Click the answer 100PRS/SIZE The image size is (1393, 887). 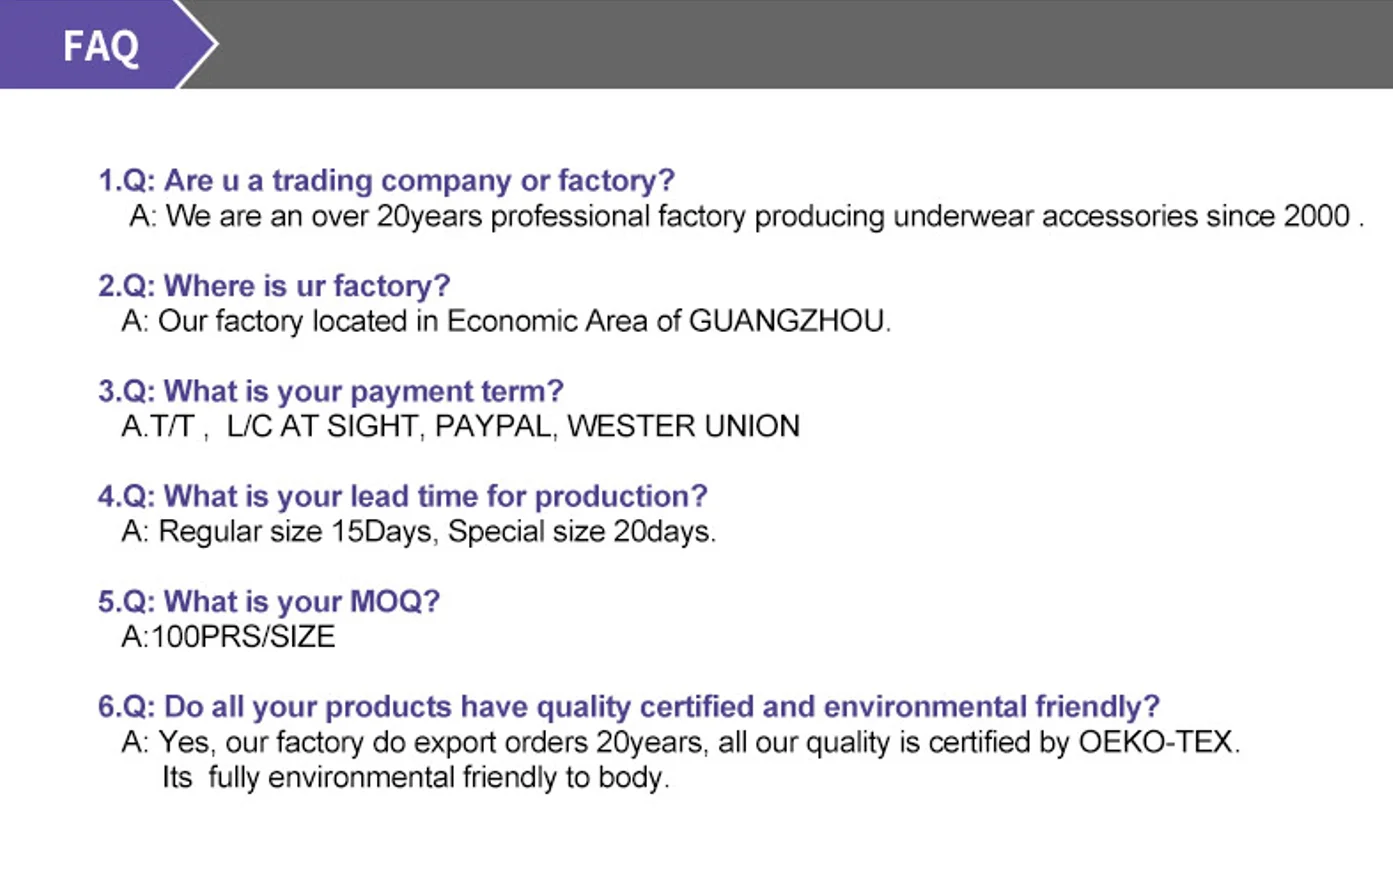coord(228,636)
